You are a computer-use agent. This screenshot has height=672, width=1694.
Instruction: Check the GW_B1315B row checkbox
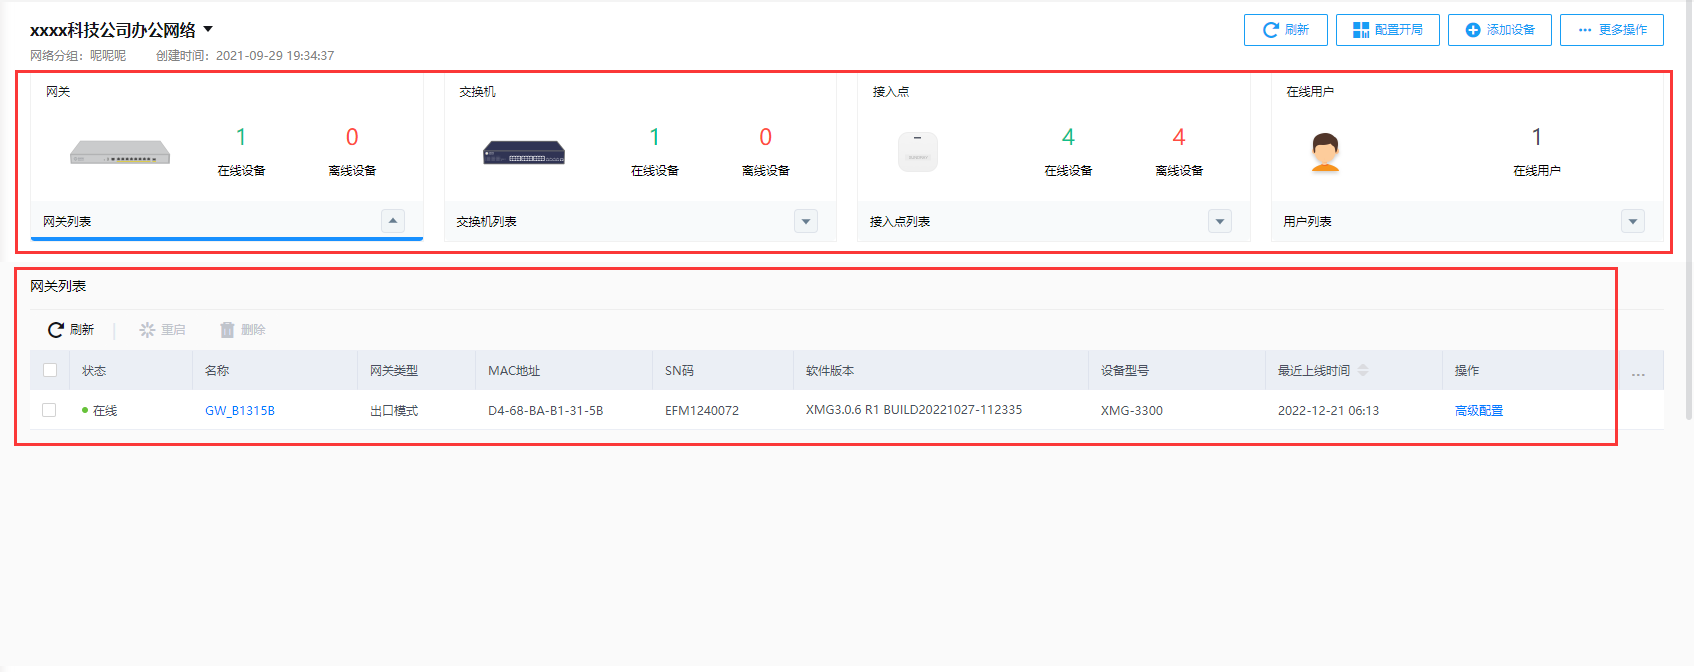pyautogui.click(x=49, y=410)
